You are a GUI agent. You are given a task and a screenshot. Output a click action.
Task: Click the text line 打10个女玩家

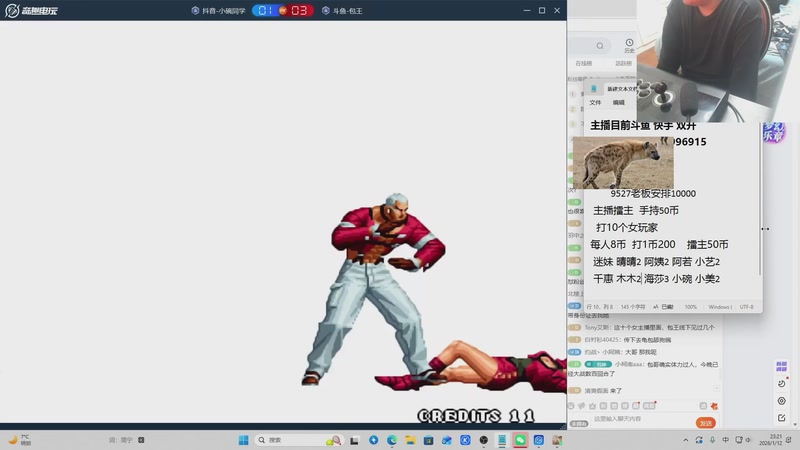click(x=627, y=228)
